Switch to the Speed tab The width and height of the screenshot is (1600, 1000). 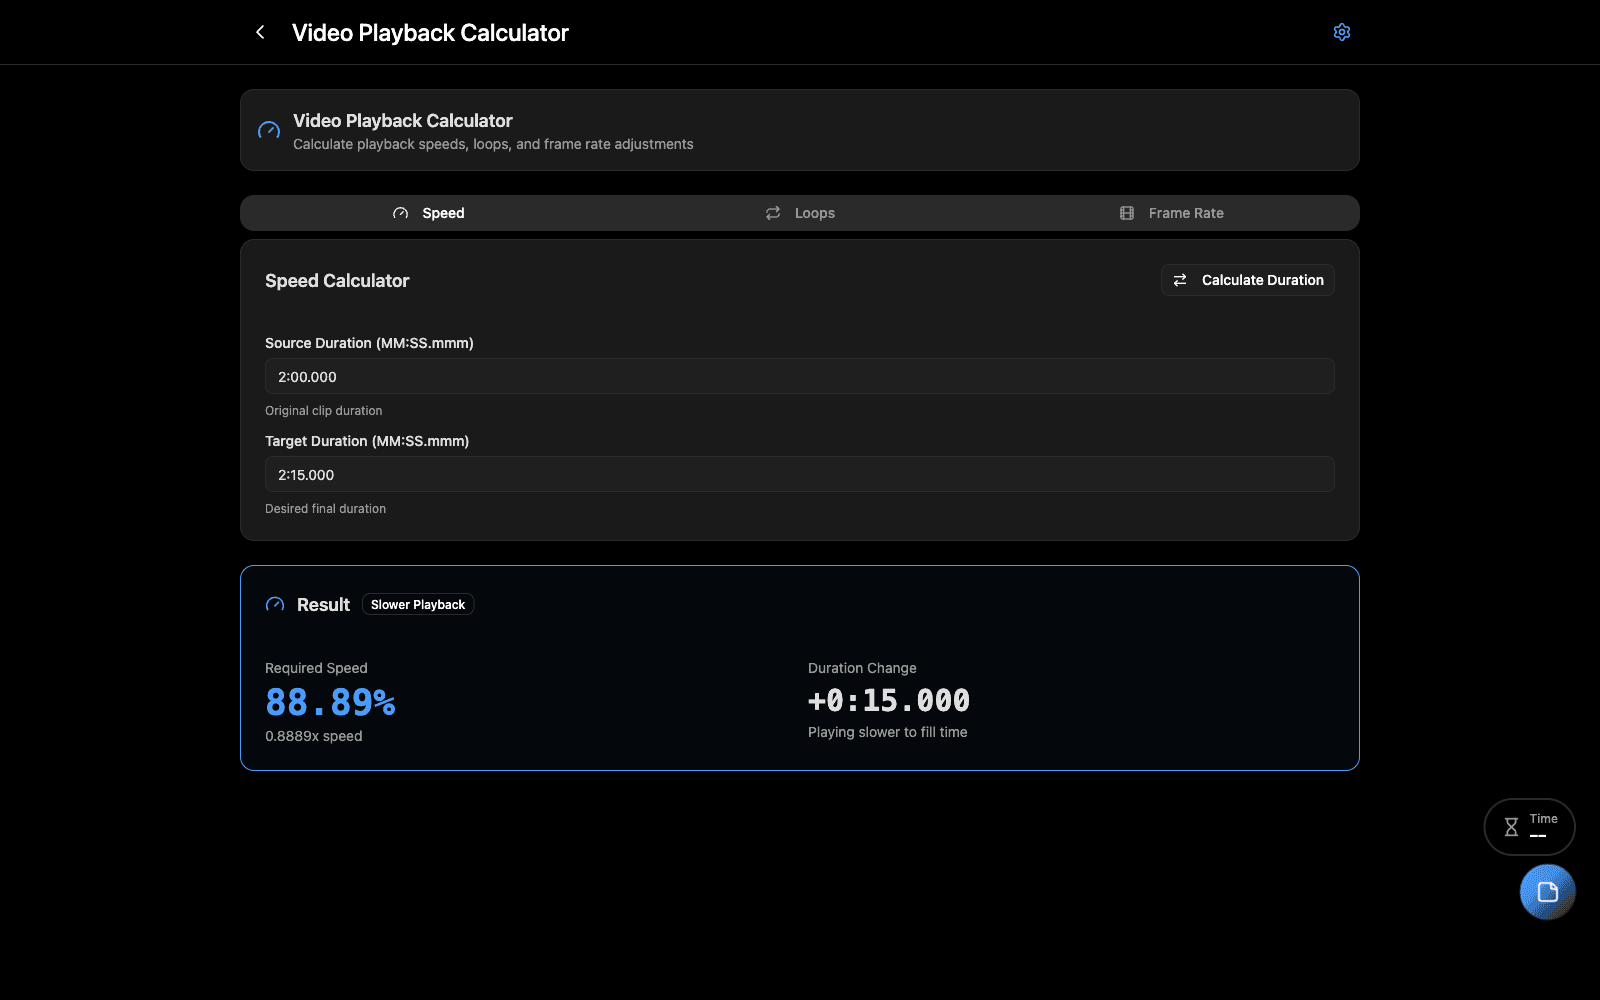428,213
